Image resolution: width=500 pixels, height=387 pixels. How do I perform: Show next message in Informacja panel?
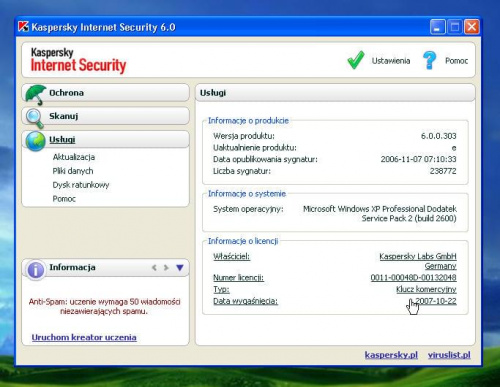(166, 267)
